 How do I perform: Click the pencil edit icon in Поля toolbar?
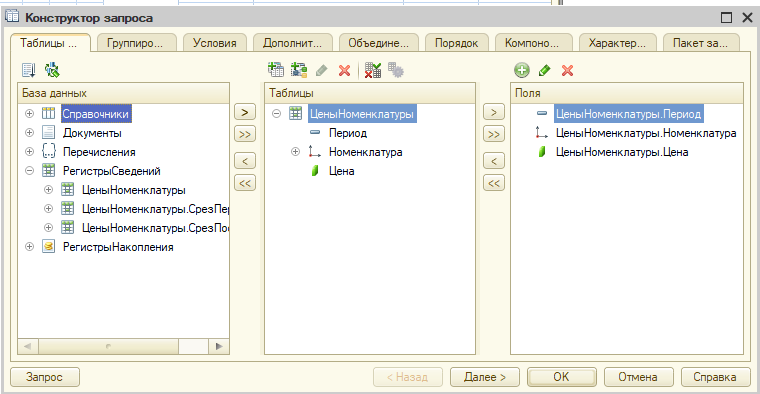click(544, 71)
